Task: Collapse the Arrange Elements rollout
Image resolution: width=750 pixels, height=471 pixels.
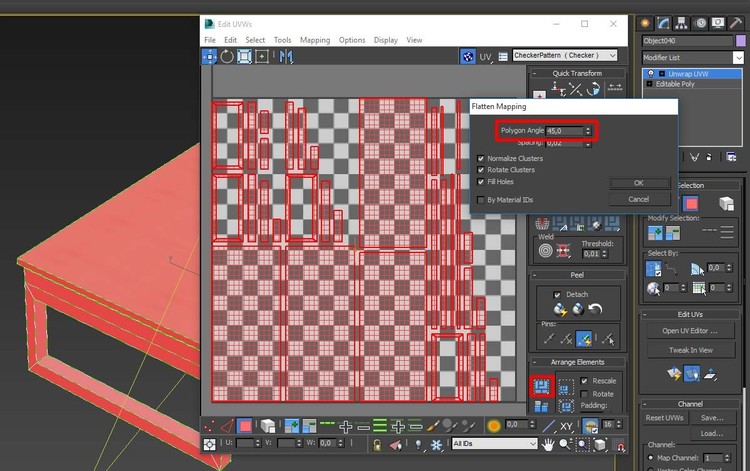Action: (534, 362)
